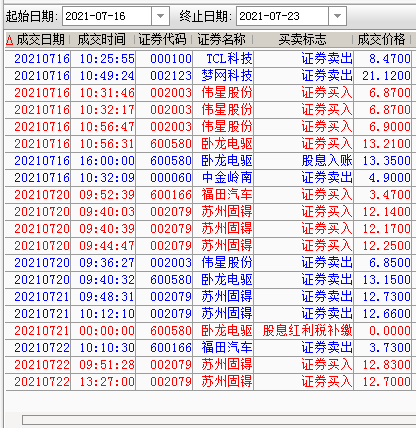Viewport: 416px width, 428px height.
Task: Click the time cell 13:27:00
Action: point(103,382)
